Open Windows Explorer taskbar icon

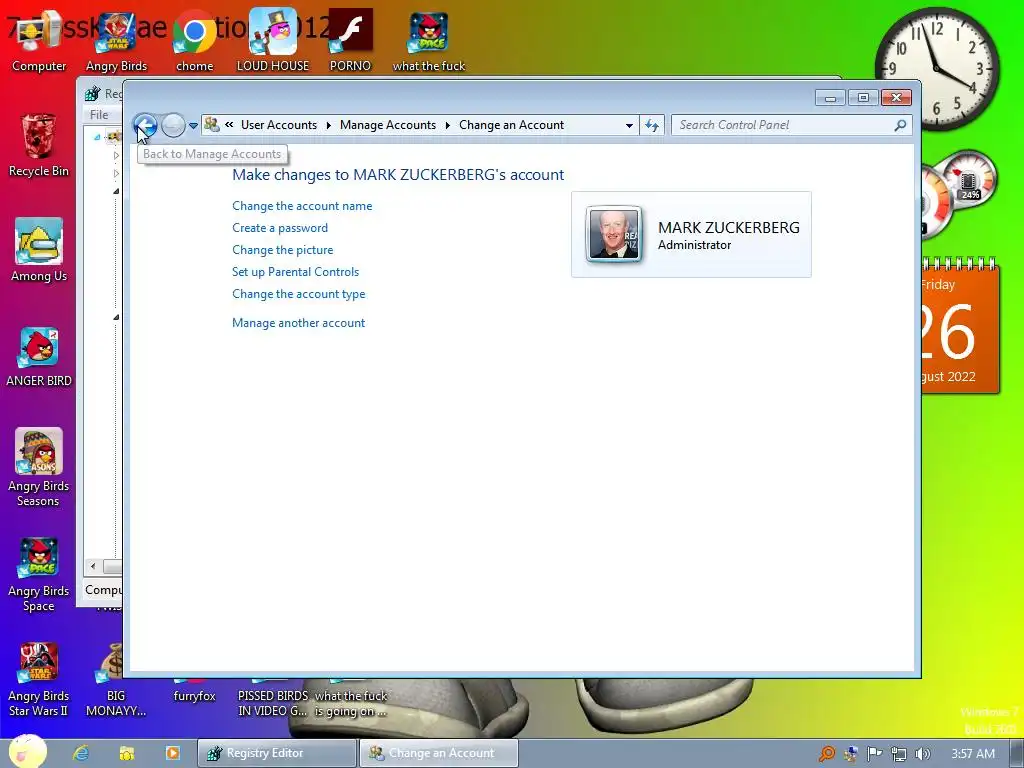[127, 753]
